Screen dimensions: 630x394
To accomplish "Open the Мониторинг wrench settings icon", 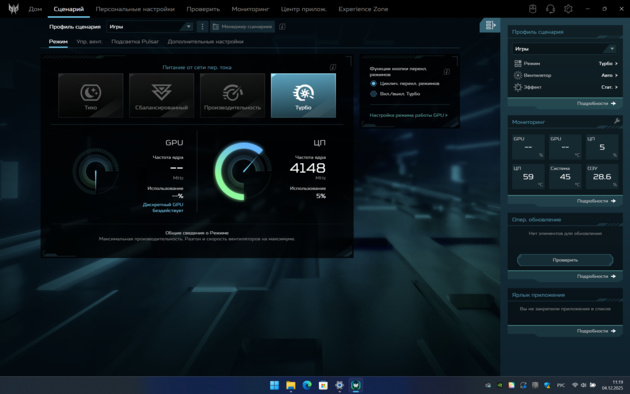I will [x=617, y=121].
